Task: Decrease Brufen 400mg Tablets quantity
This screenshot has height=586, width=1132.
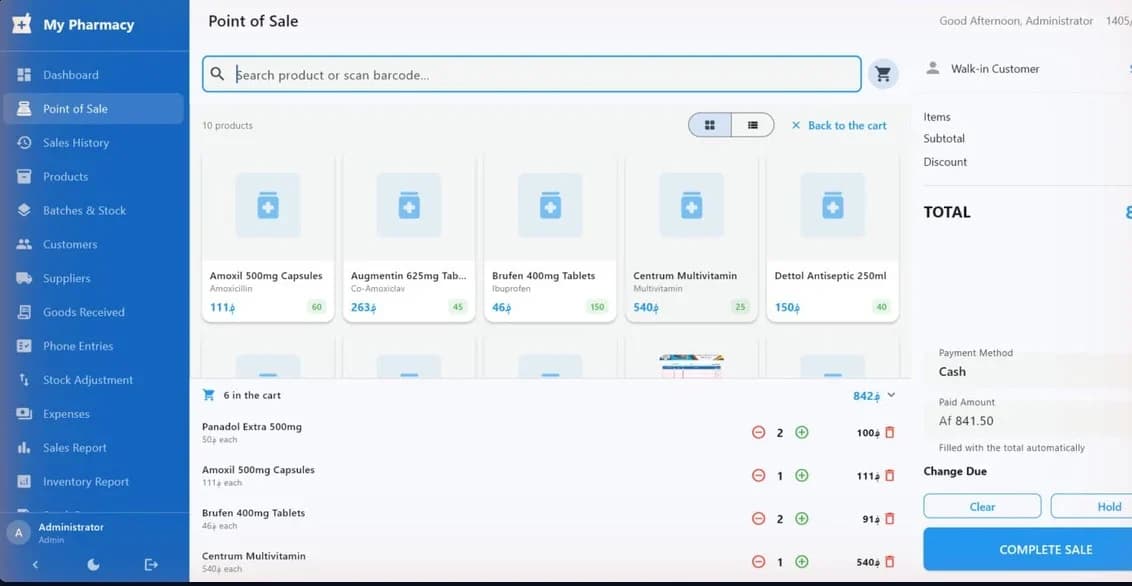Action: tap(758, 519)
